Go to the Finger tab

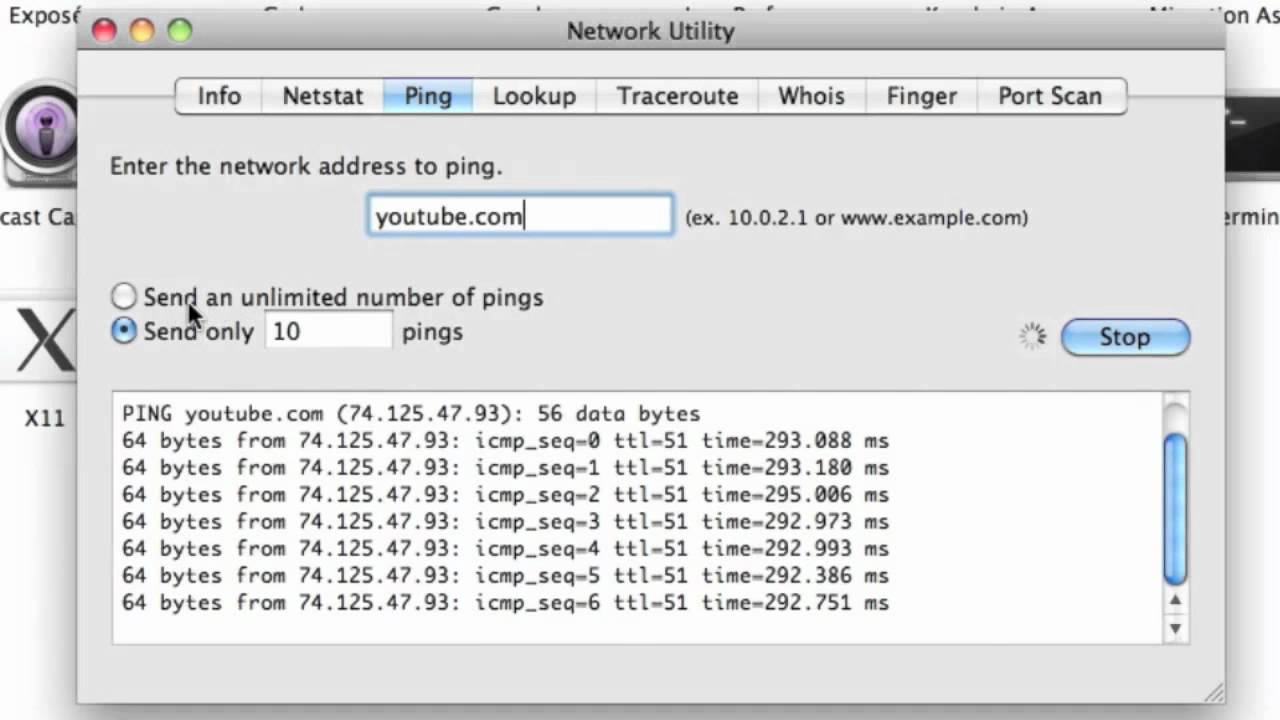[921, 96]
